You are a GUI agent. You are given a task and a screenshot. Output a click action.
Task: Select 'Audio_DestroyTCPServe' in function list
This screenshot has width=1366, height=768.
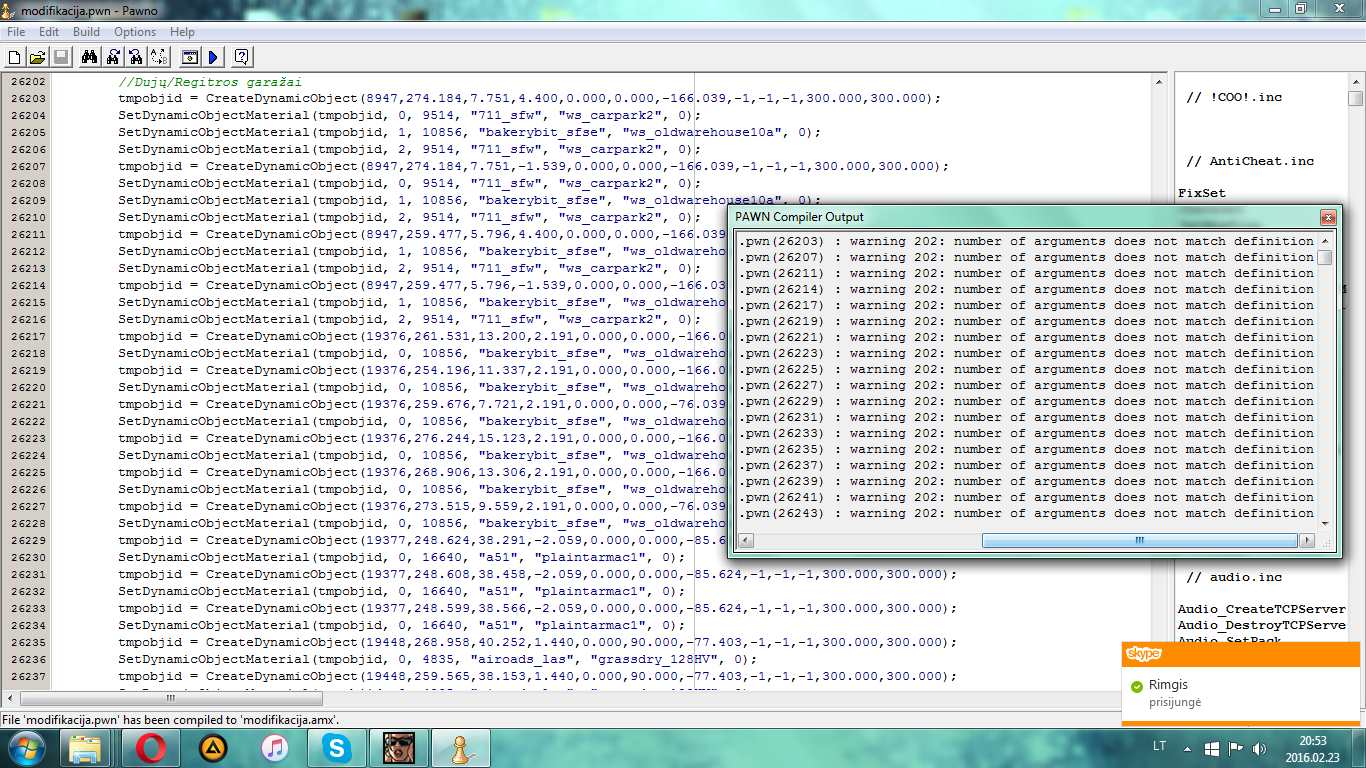[x=1261, y=625]
